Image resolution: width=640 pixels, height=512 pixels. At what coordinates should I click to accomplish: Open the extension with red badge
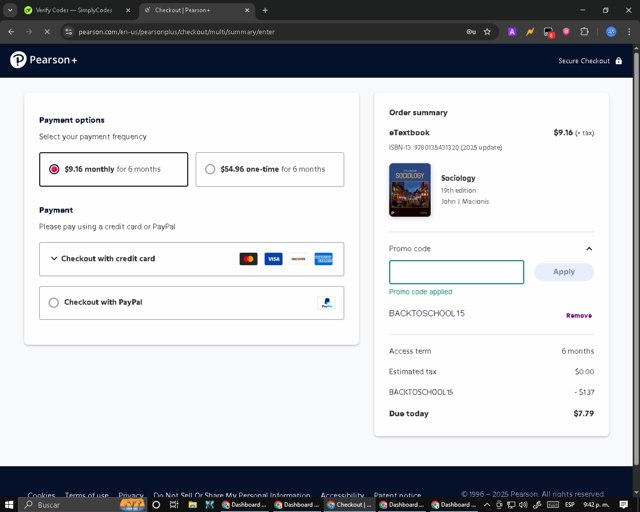pos(549,32)
